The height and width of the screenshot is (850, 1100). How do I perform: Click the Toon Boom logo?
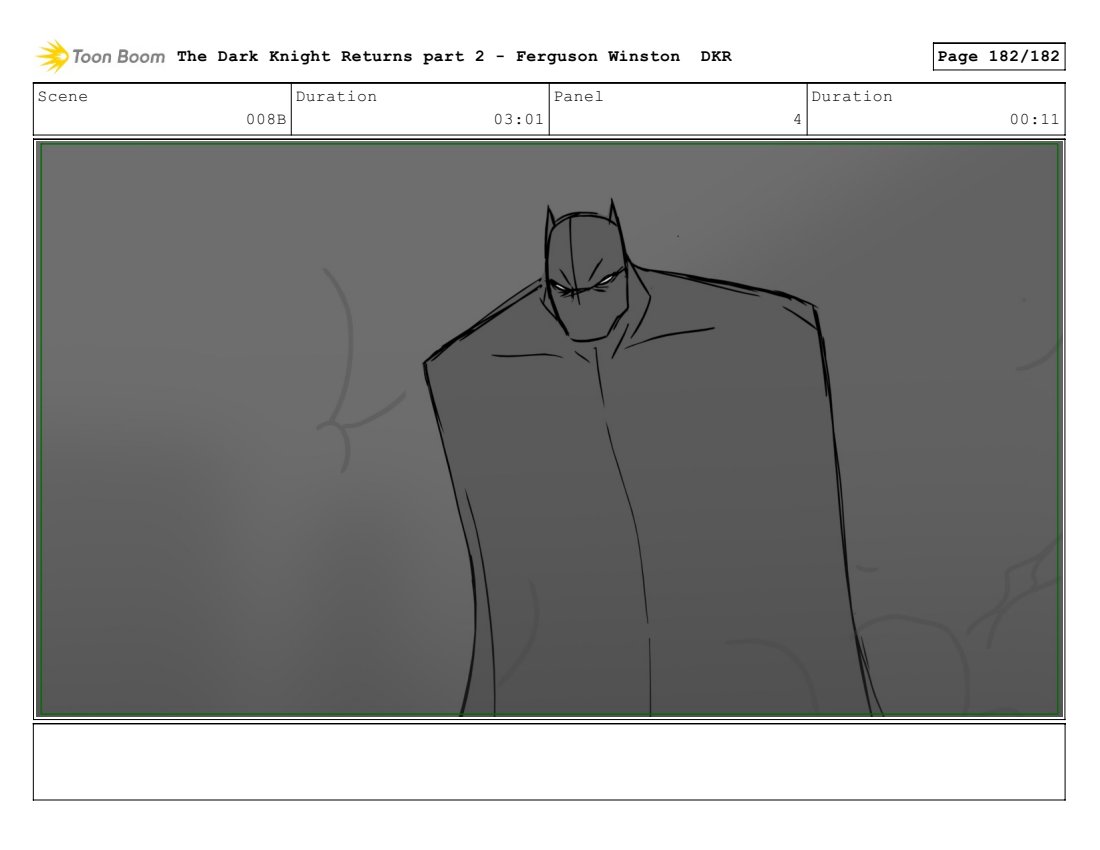click(100, 57)
